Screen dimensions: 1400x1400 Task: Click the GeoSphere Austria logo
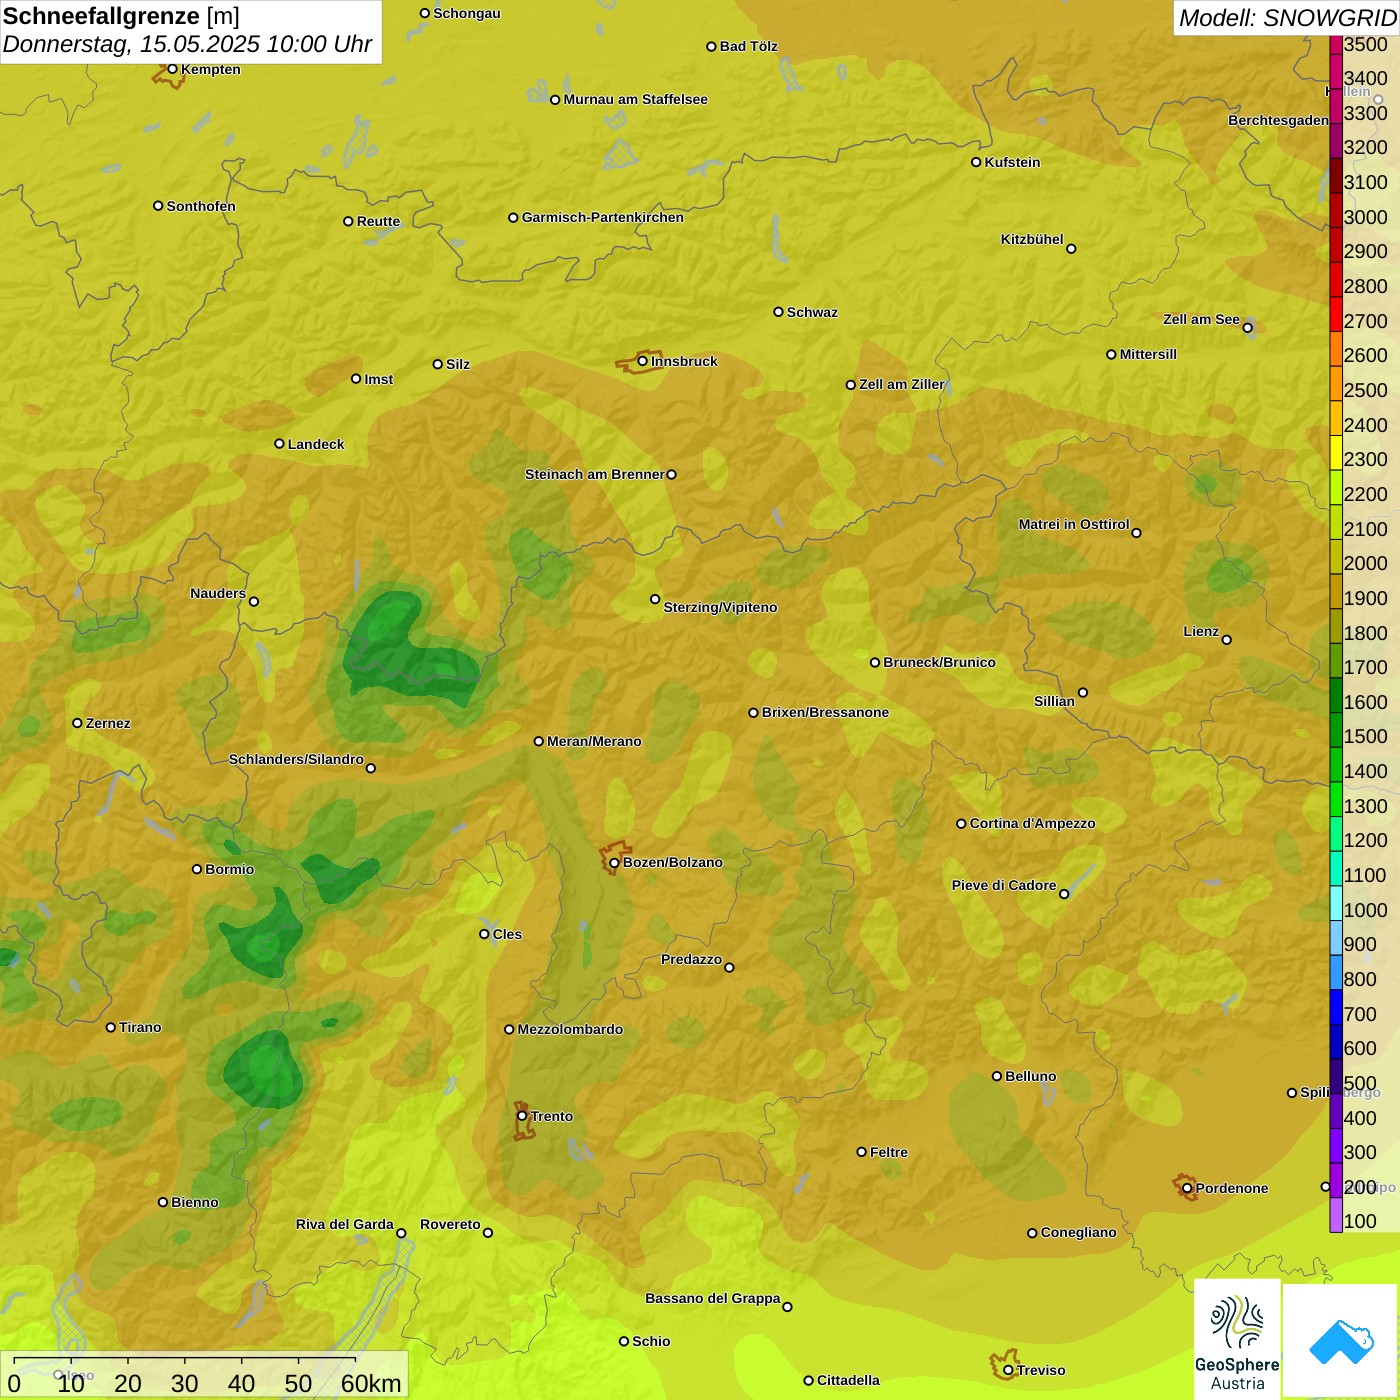(x=1237, y=1339)
